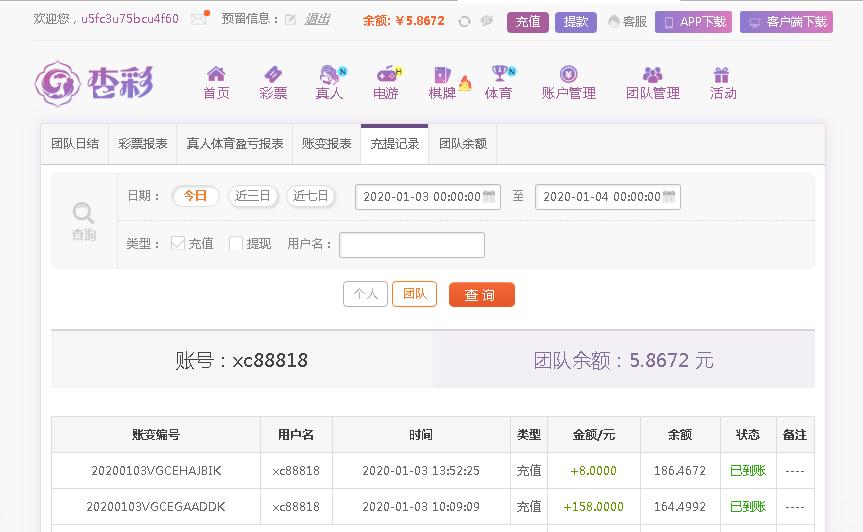Switch to the 团队余额 tab
Image resolution: width=863 pixels, height=532 pixels.
point(463,144)
